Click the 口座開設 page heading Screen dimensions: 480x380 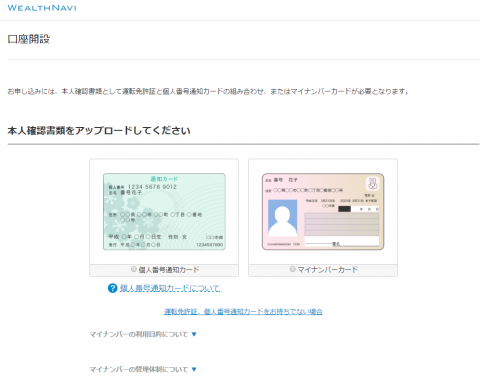pos(29,39)
